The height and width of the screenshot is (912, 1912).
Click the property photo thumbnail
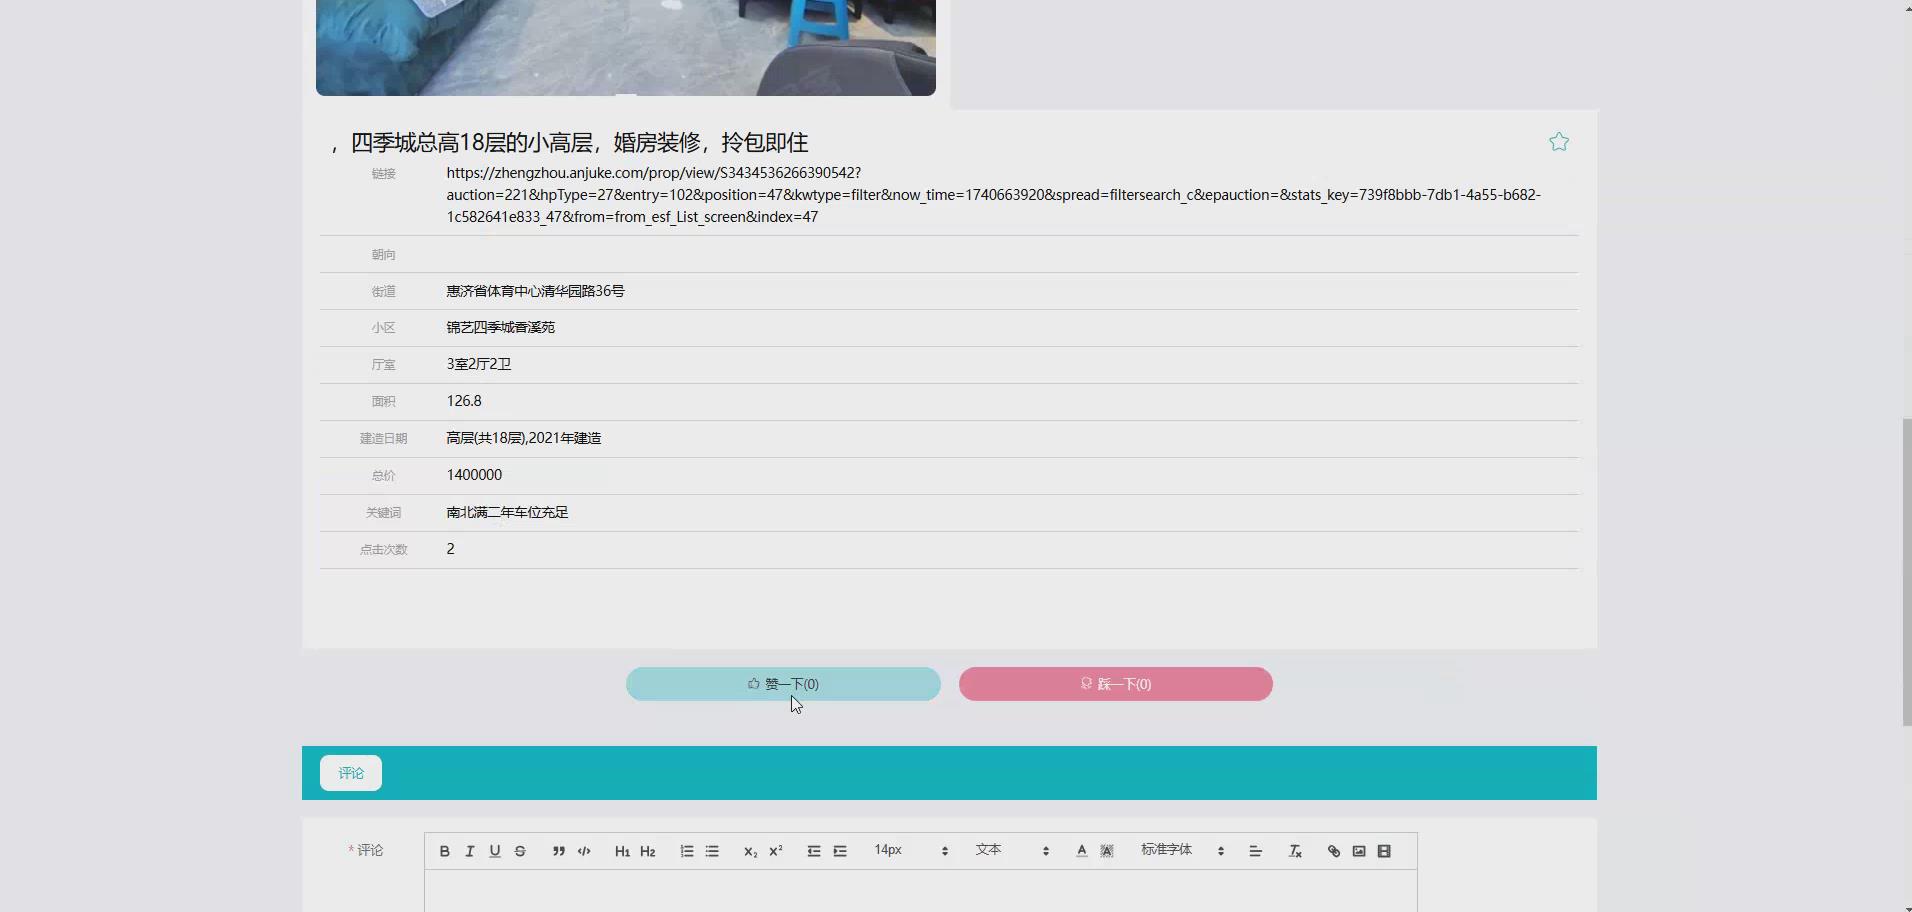click(x=626, y=48)
